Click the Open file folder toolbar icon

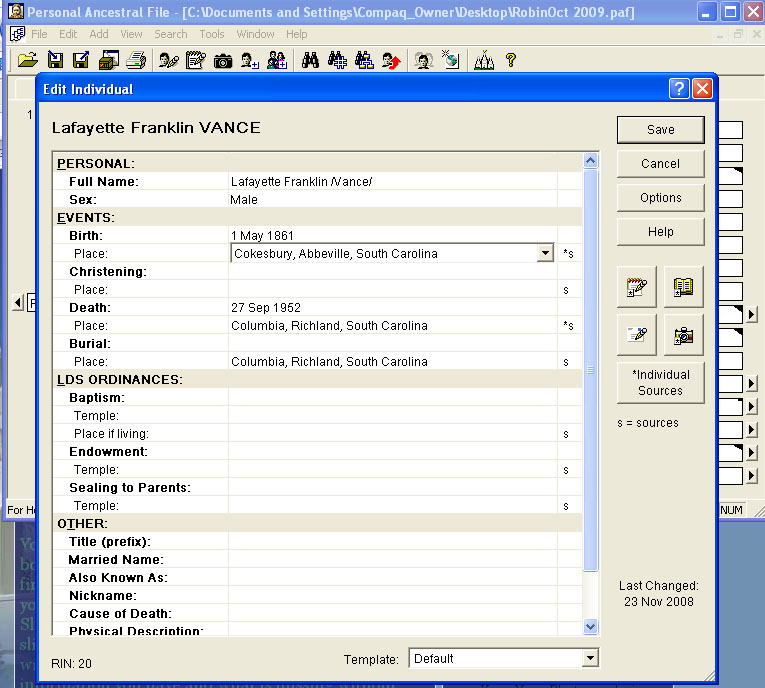[x=28, y=61]
